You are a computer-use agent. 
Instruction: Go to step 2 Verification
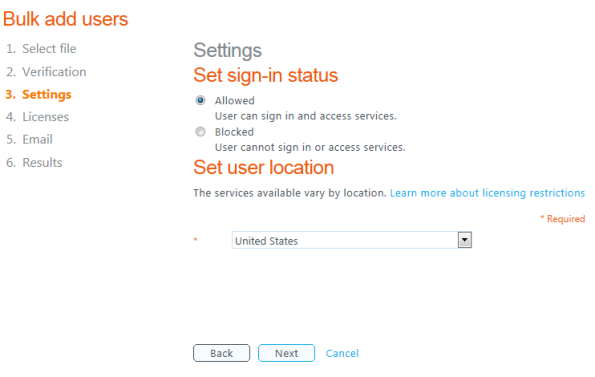[x=46, y=72]
